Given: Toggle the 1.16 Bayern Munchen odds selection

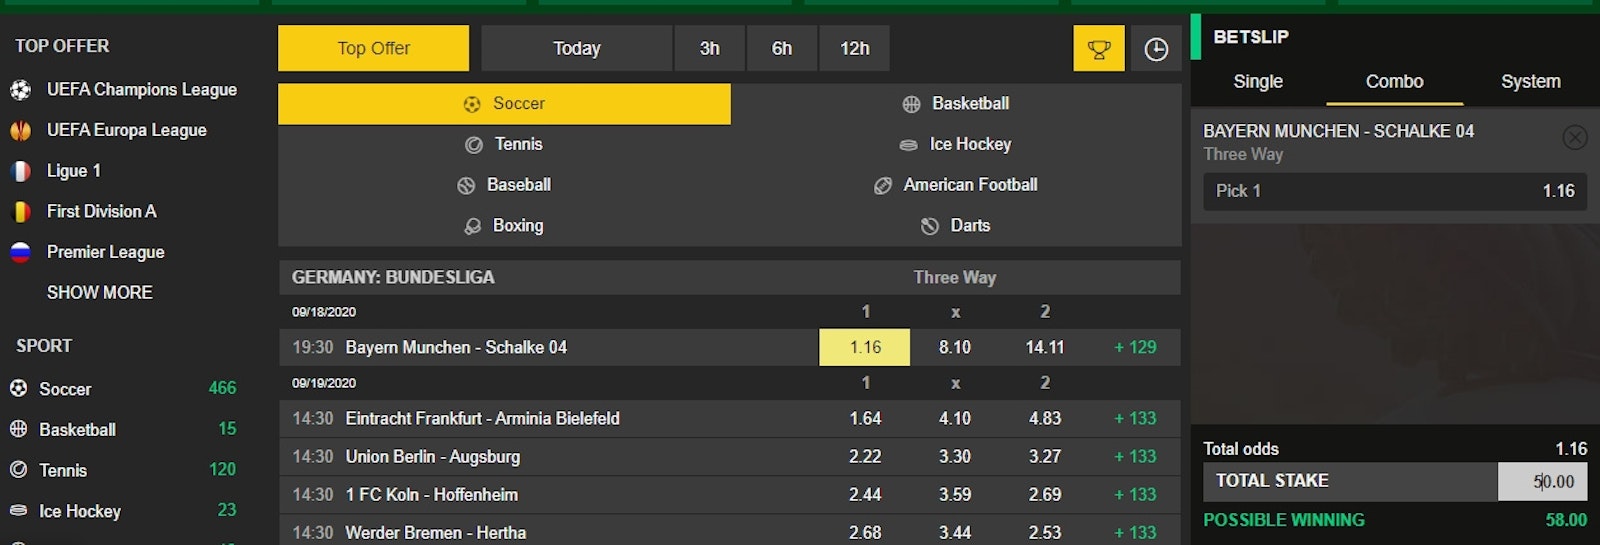Looking at the screenshot, I should click(865, 348).
